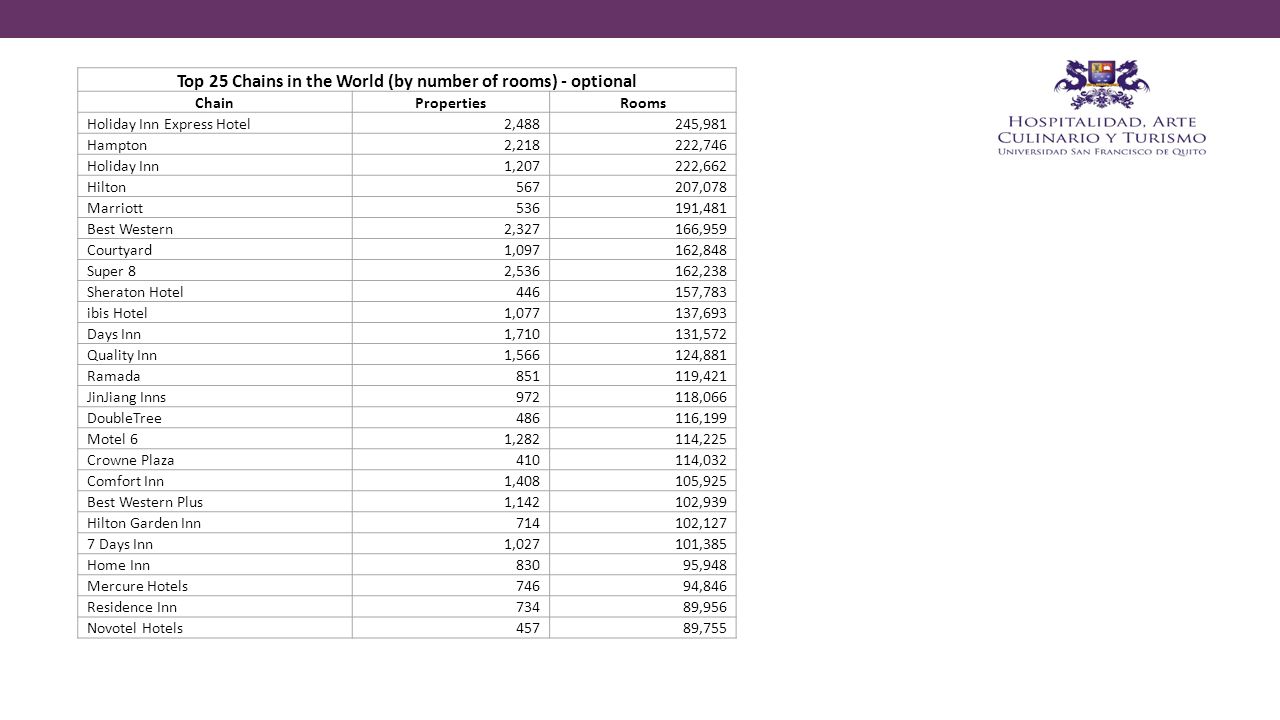Click the 'Super 8' chain cell
This screenshot has height=720, width=1280.
[x=215, y=271]
